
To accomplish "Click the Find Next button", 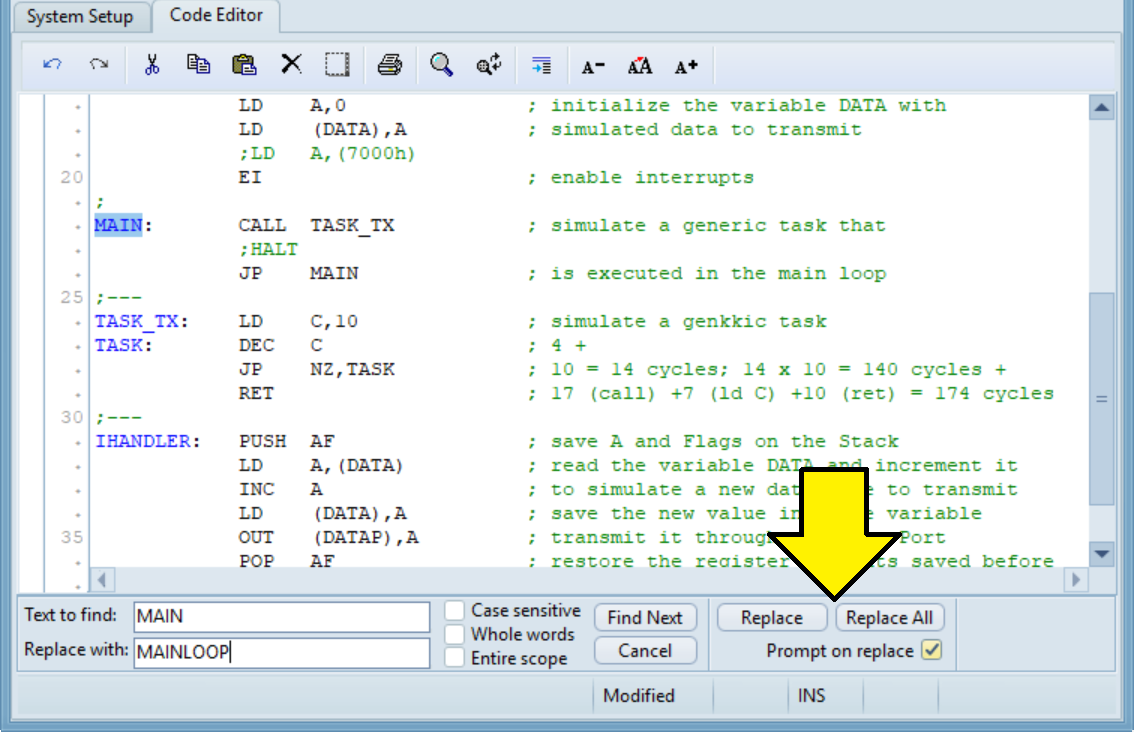I will [x=645, y=618].
